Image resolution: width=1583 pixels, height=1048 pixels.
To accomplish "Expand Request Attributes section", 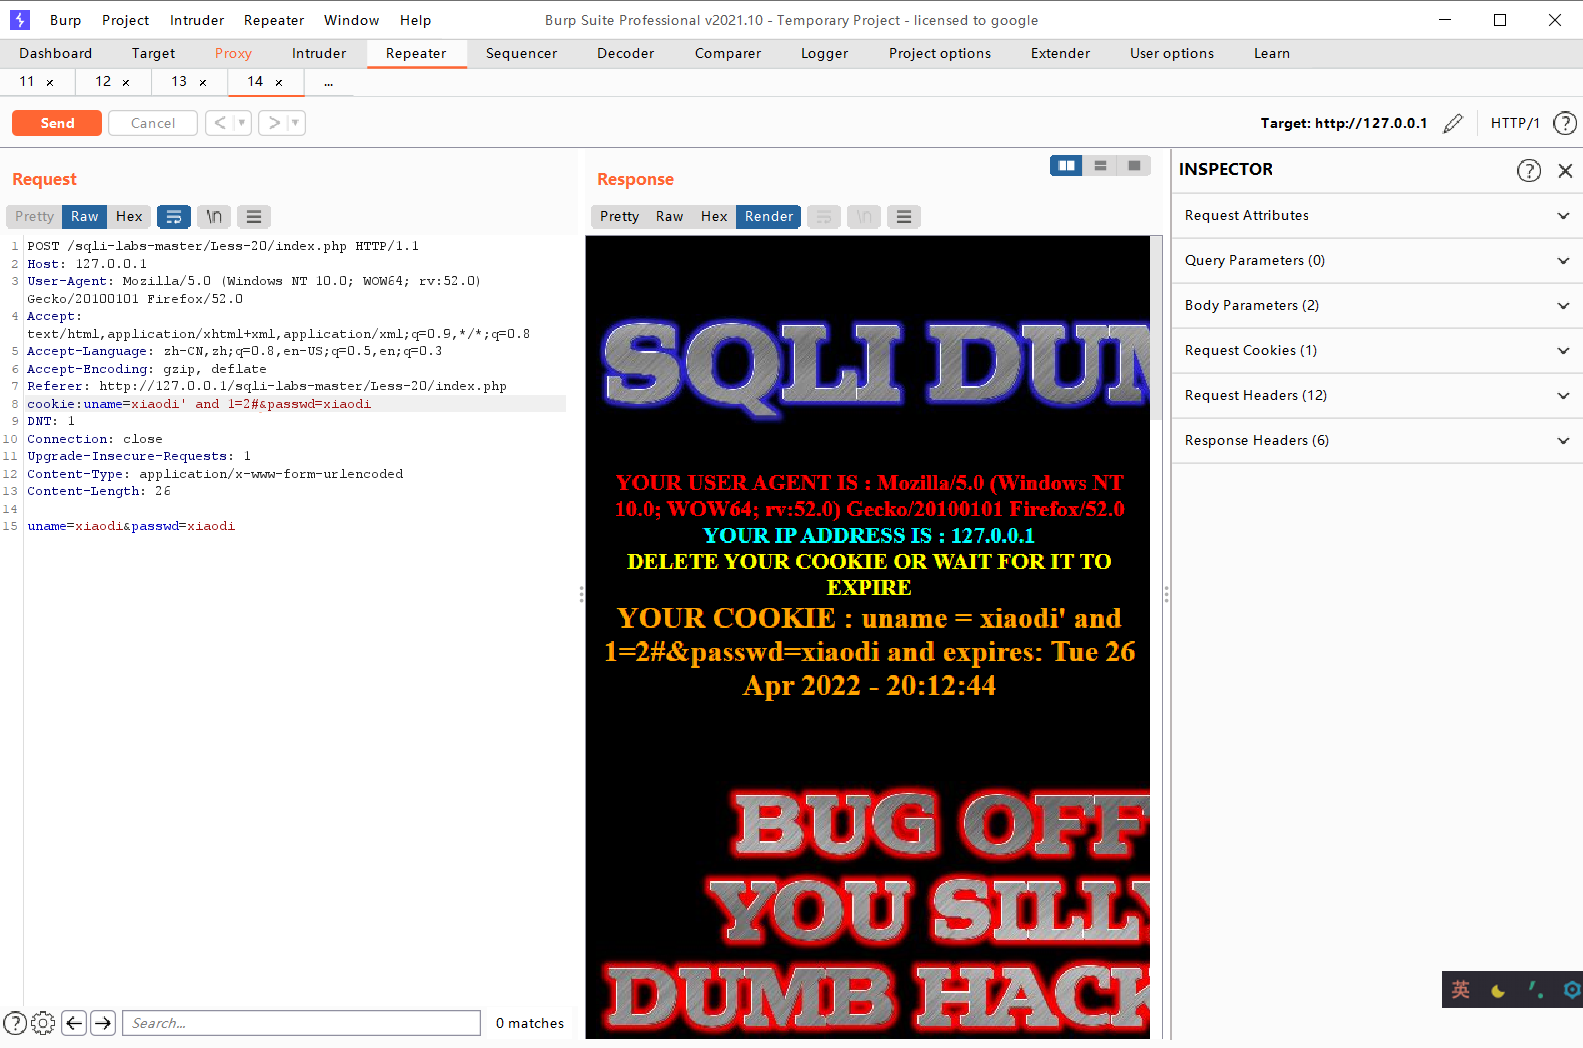I will pyautogui.click(x=1377, y=216).
